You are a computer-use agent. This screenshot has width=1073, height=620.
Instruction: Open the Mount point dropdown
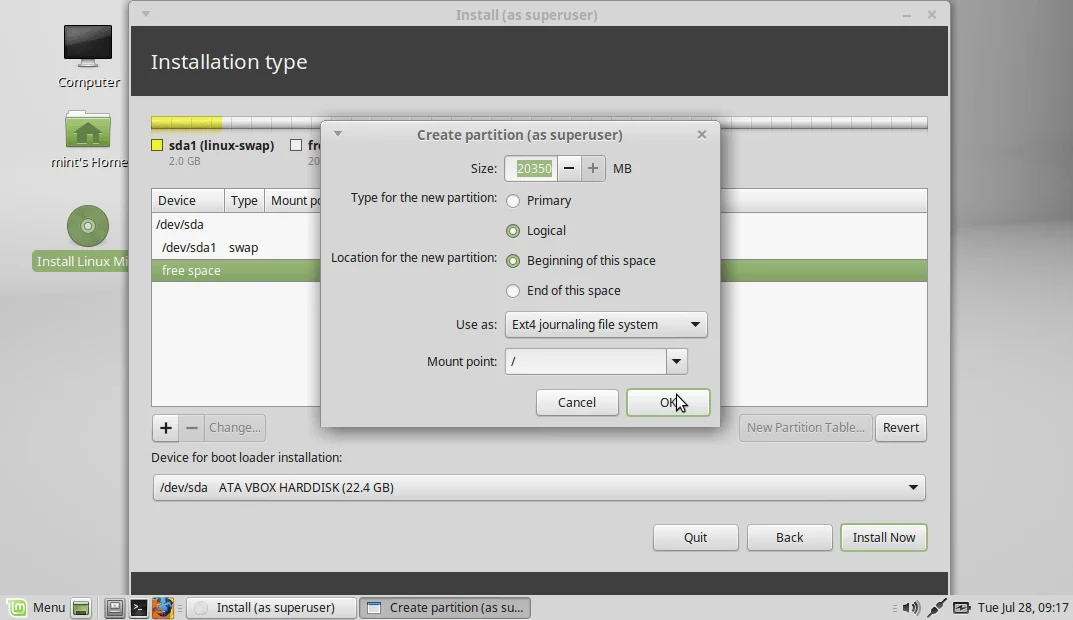point(675,361)
